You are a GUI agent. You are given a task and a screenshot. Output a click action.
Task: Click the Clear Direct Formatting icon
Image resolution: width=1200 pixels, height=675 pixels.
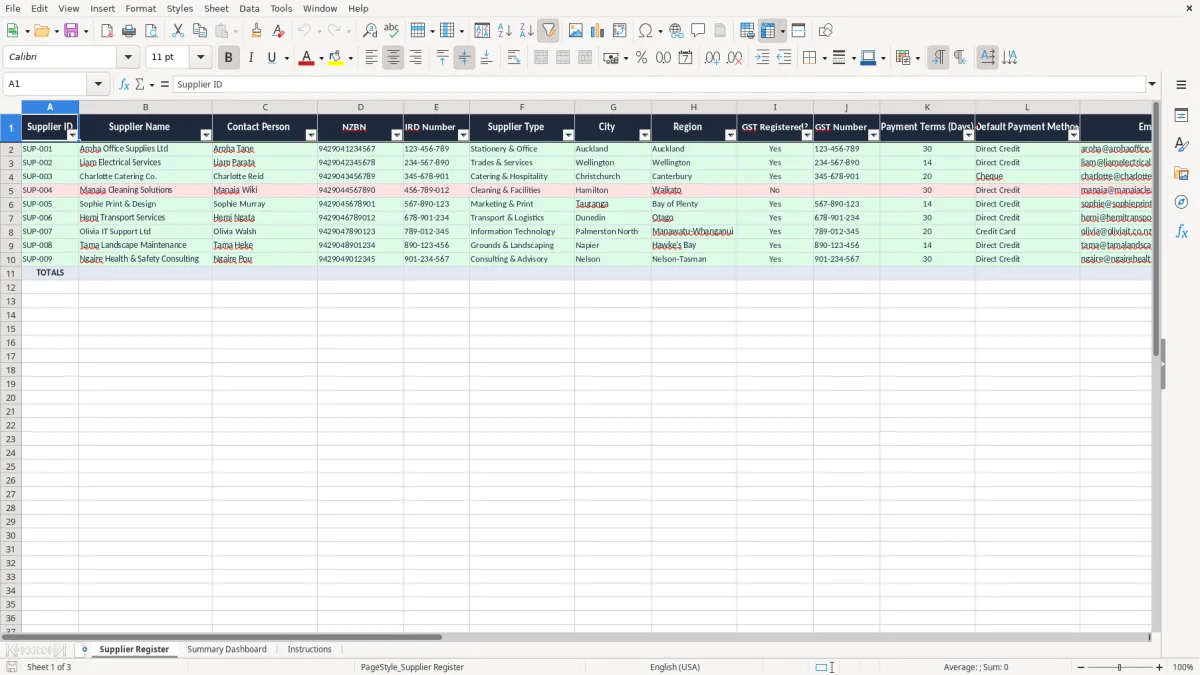coord(279,31)
